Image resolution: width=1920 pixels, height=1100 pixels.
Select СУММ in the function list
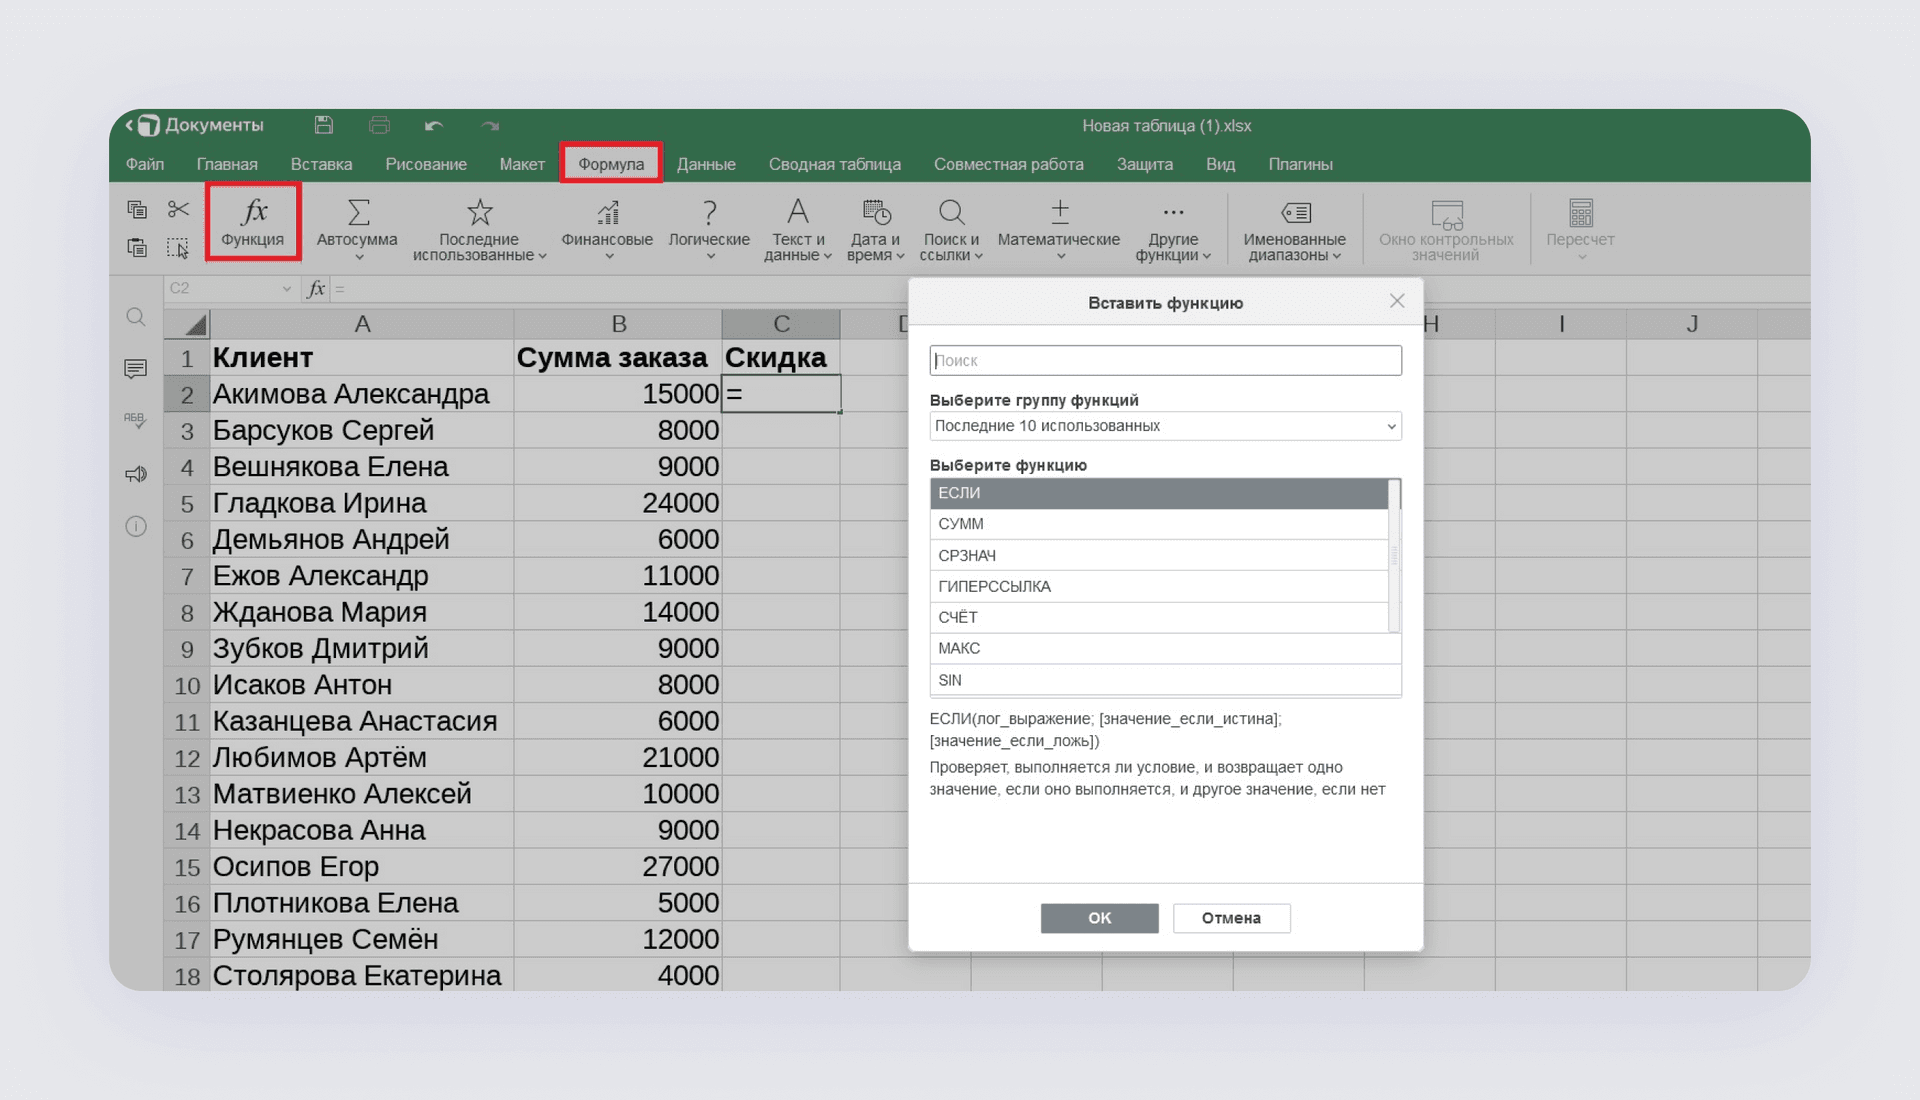(x=1159, y=524)
